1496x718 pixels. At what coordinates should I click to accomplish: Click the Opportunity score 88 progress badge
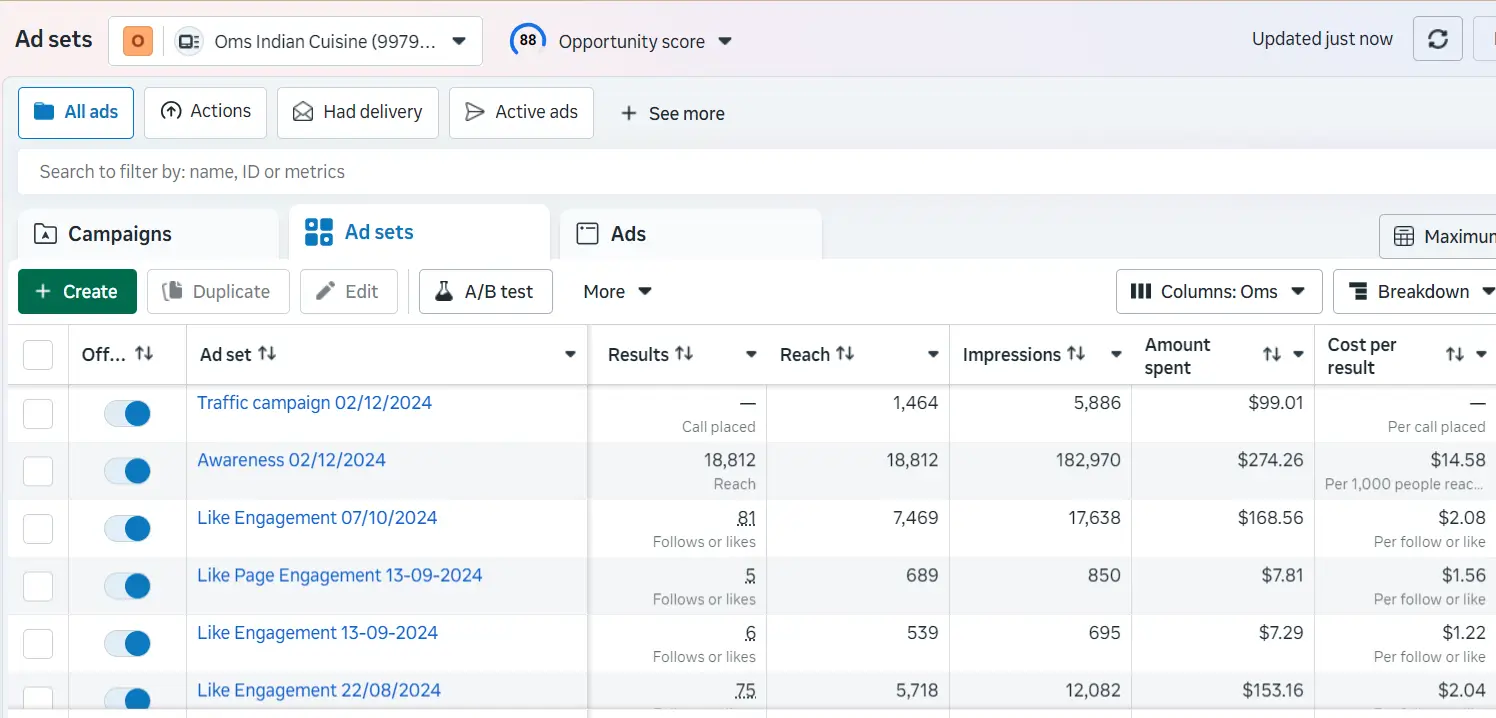point(527,39)
